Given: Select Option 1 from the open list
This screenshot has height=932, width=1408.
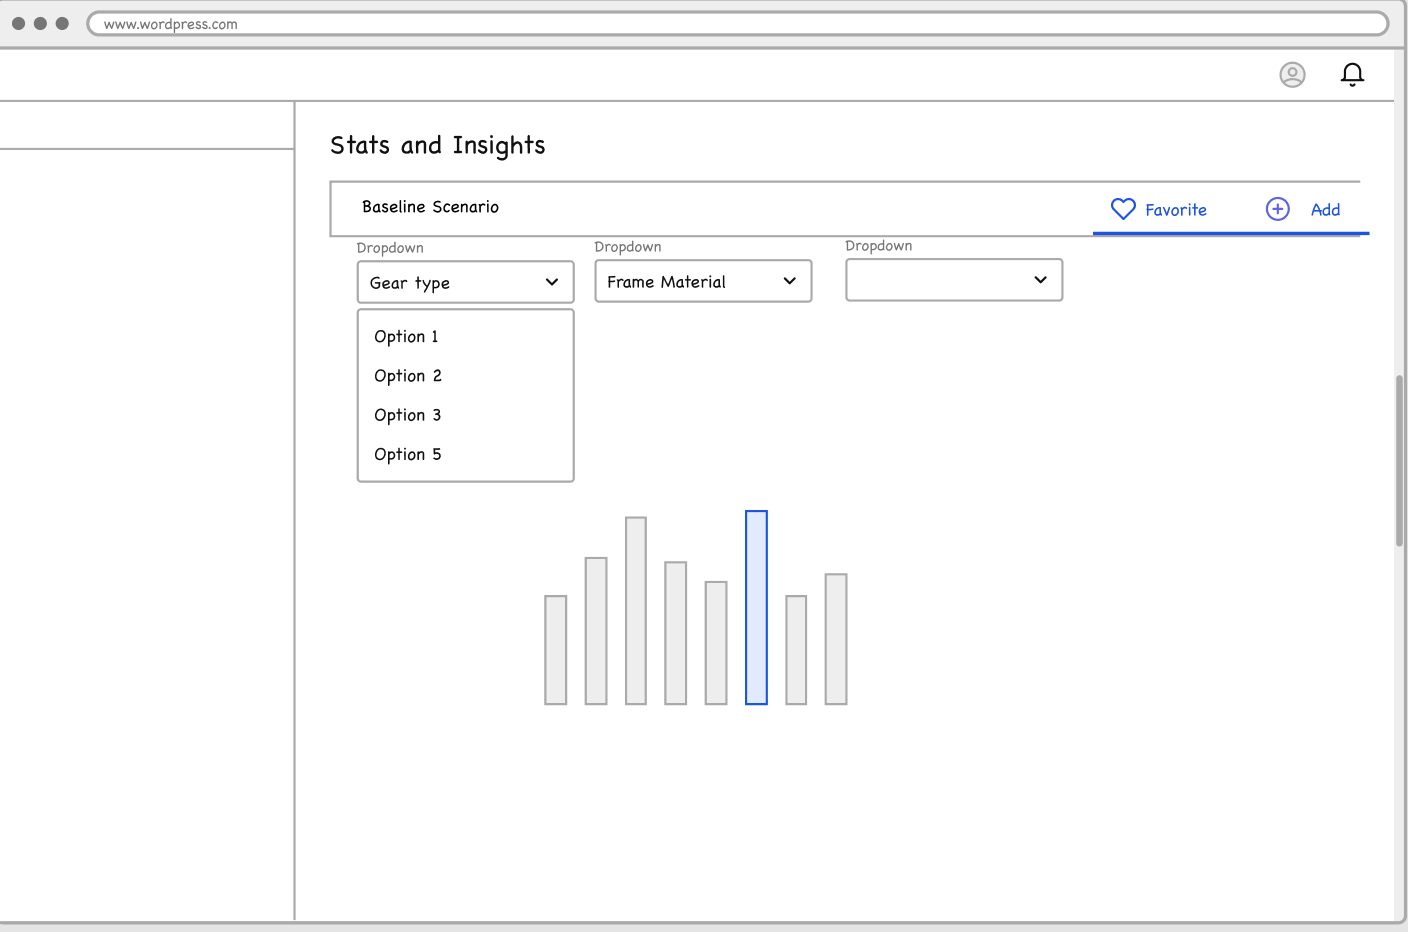Looking at the screenshot, I should click(406, 337).
